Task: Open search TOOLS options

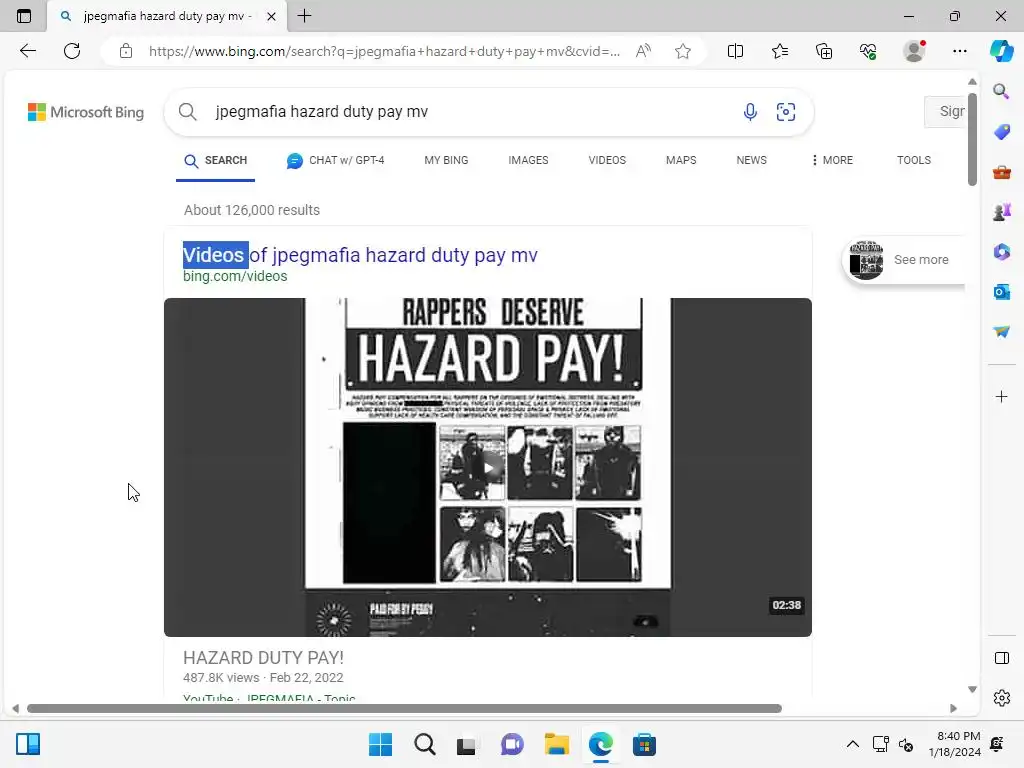Action: [x=914, y=161]
